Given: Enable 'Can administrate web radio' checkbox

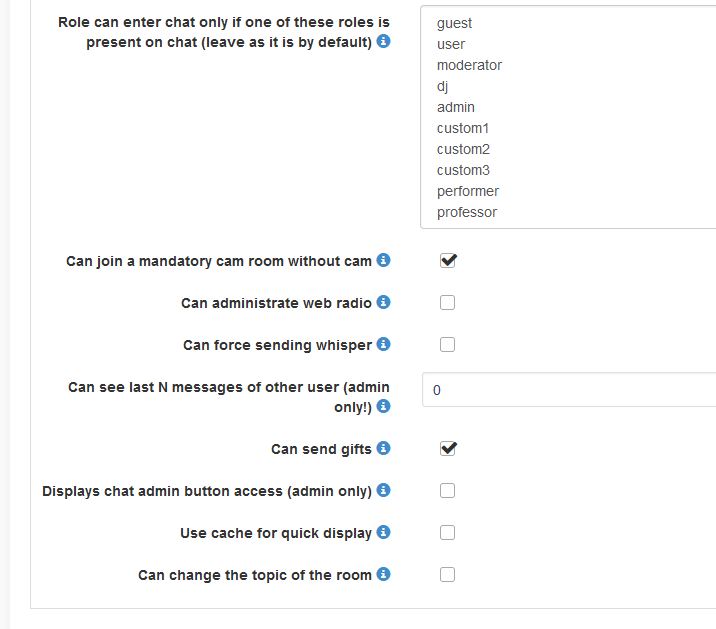Looking at the screenshot, I should (448, 302).
